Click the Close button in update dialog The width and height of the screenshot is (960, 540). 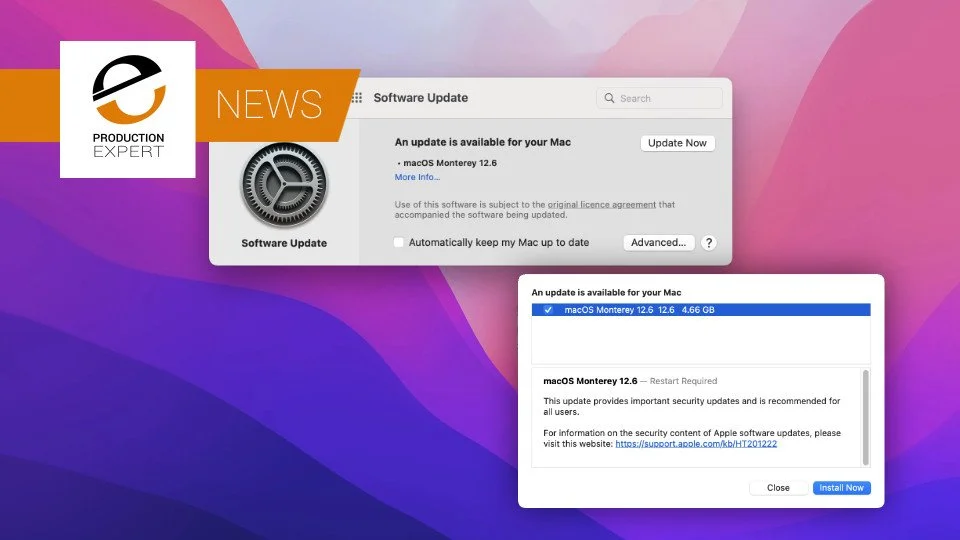click(x=778, y=488)
